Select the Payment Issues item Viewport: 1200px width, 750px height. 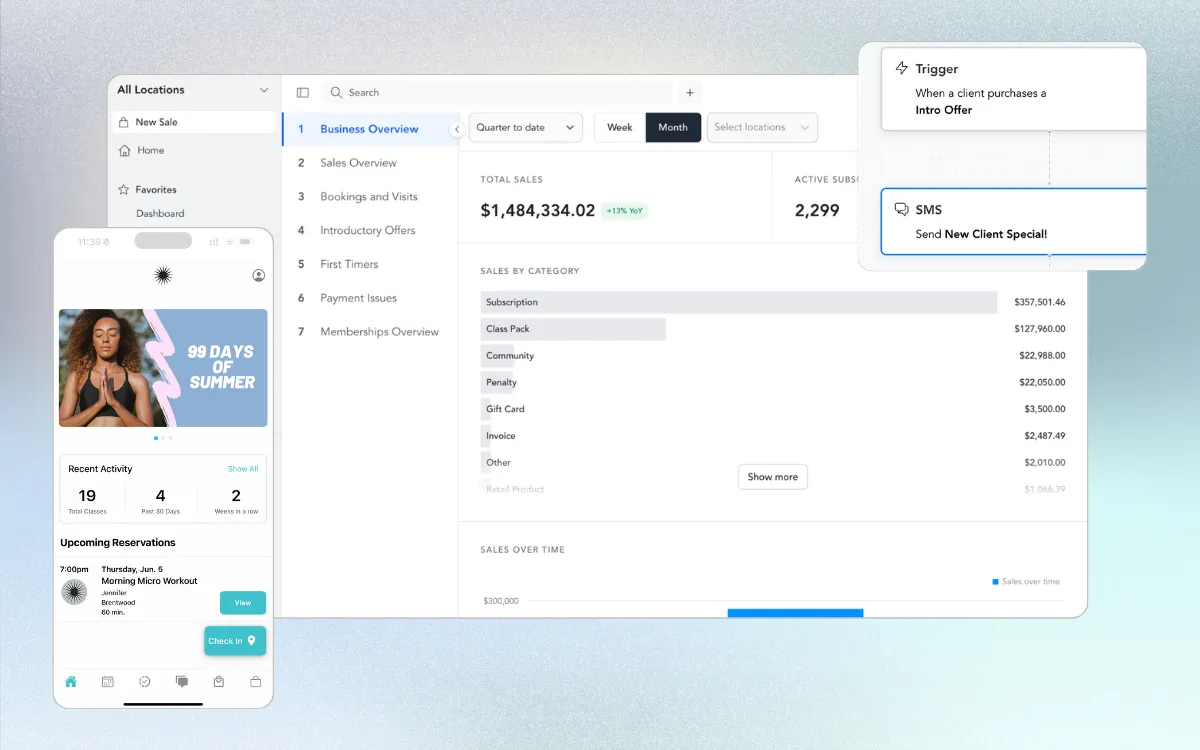pos(358,298)
